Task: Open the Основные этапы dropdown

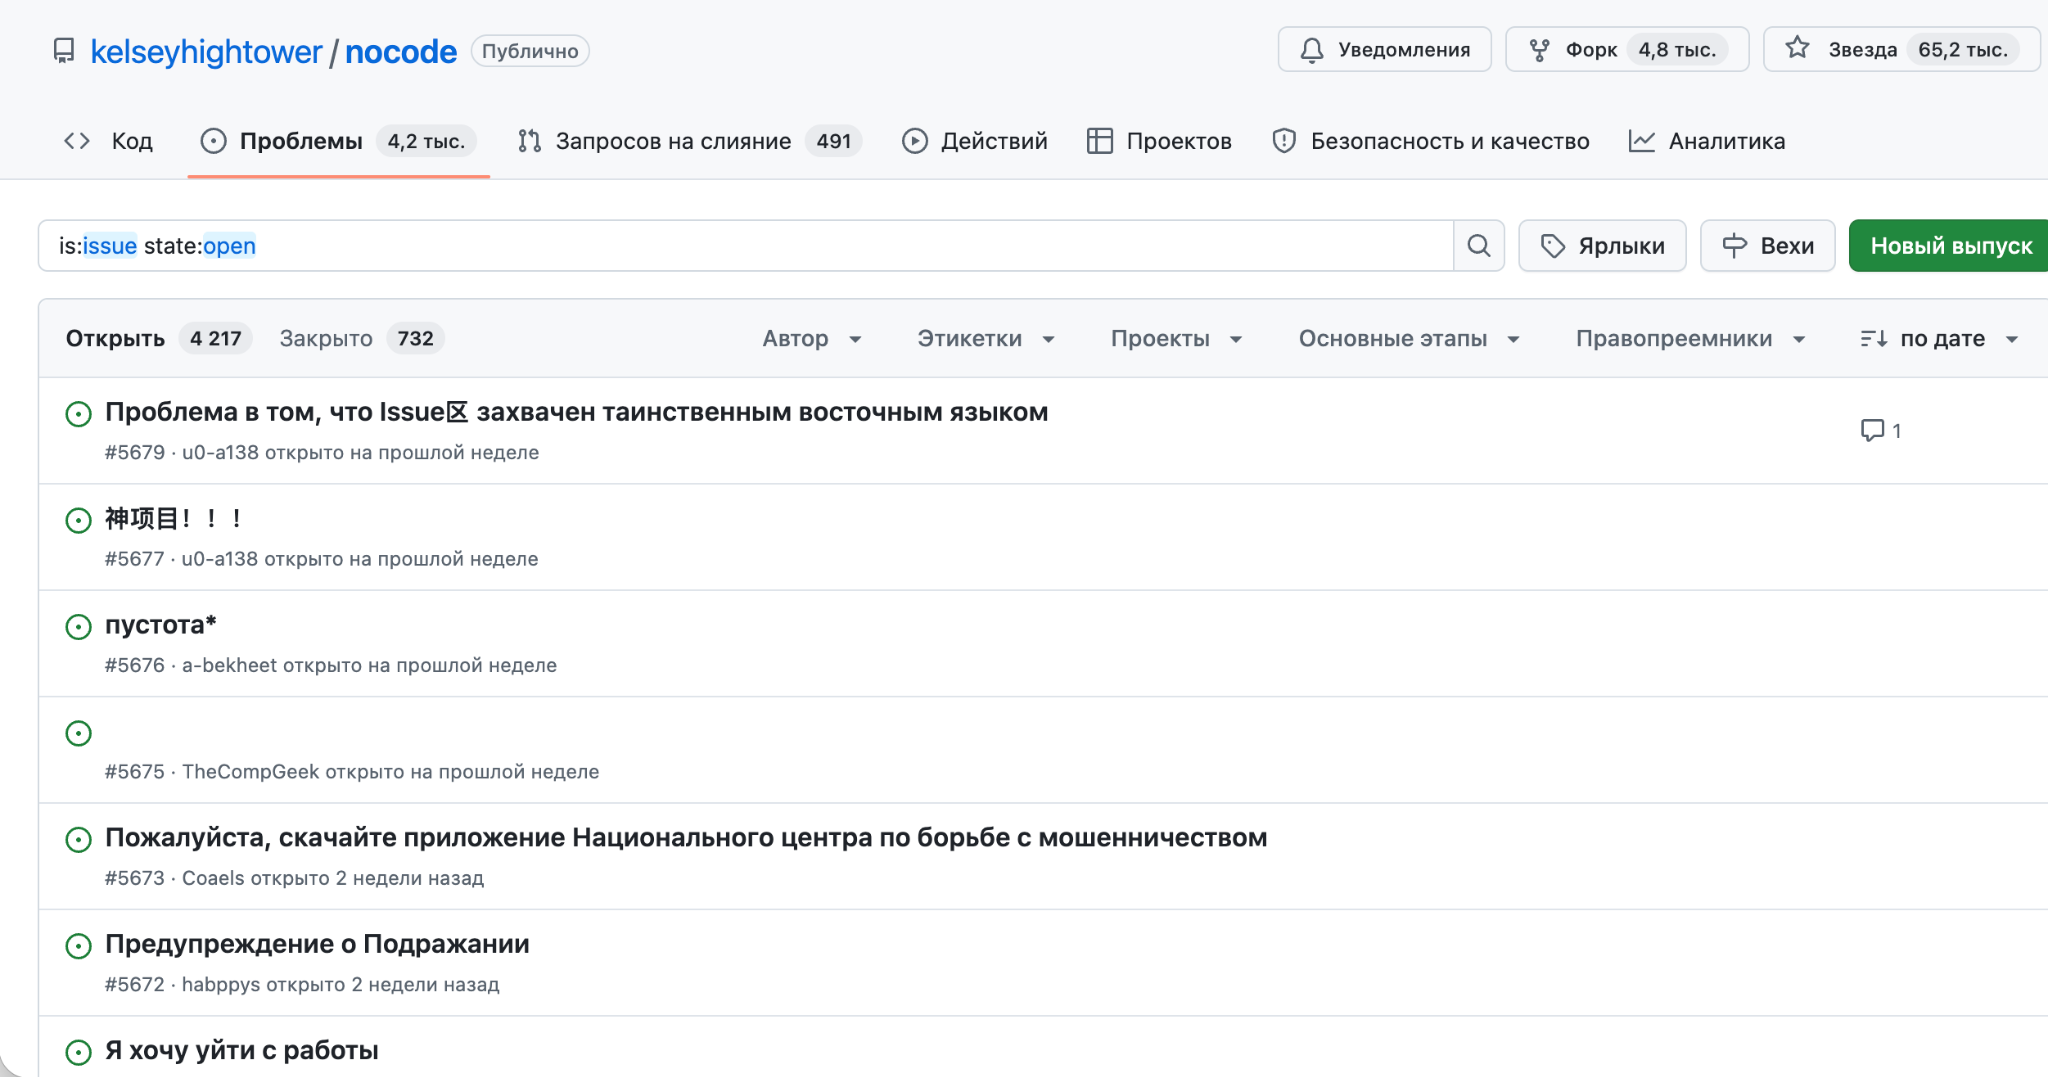Action: click(1408, 338)
